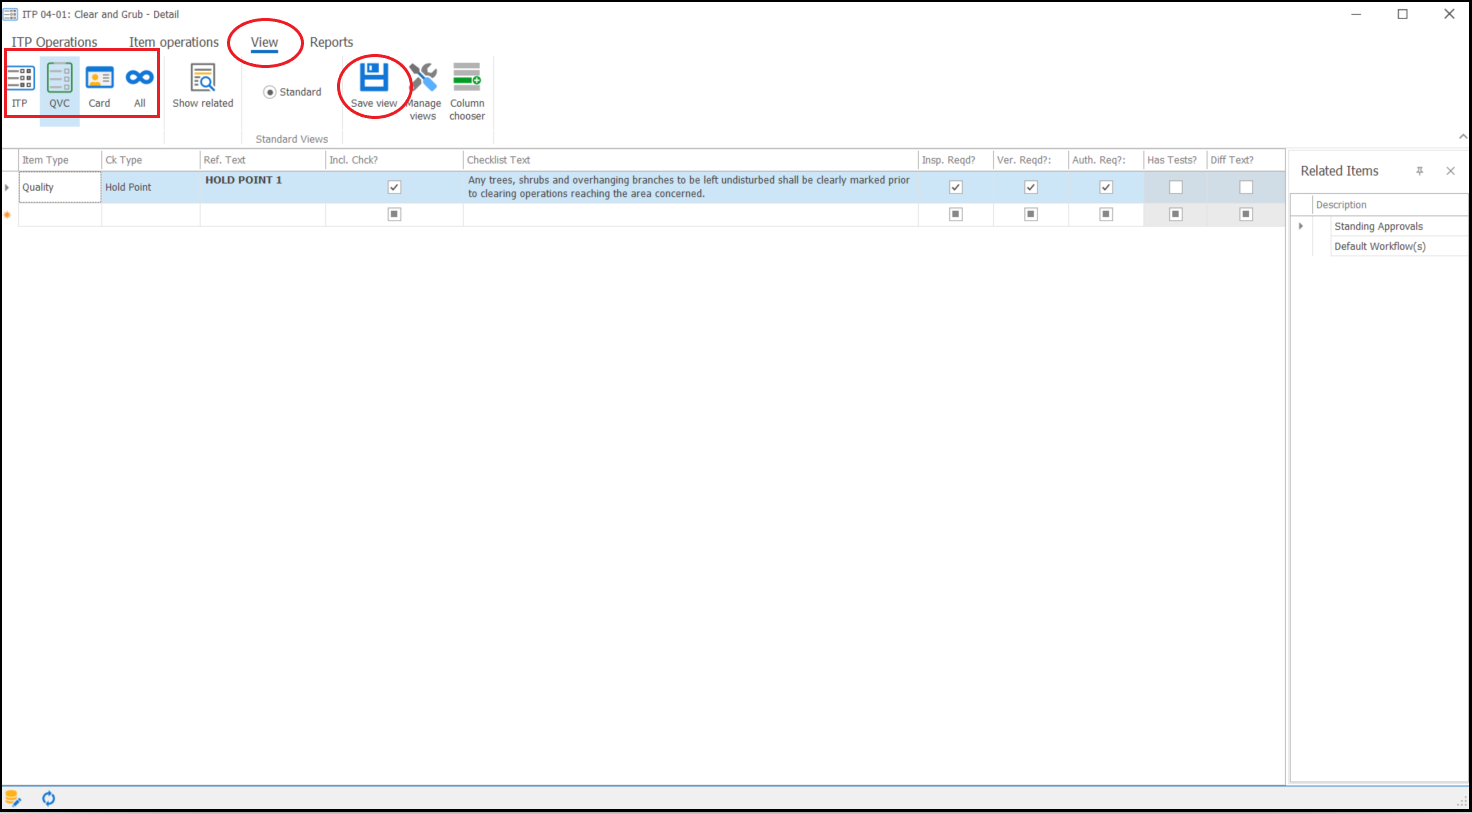This screenshot has height=814, width=1472.
Task: Click the Diff Text? column header
Action: 1246,160
